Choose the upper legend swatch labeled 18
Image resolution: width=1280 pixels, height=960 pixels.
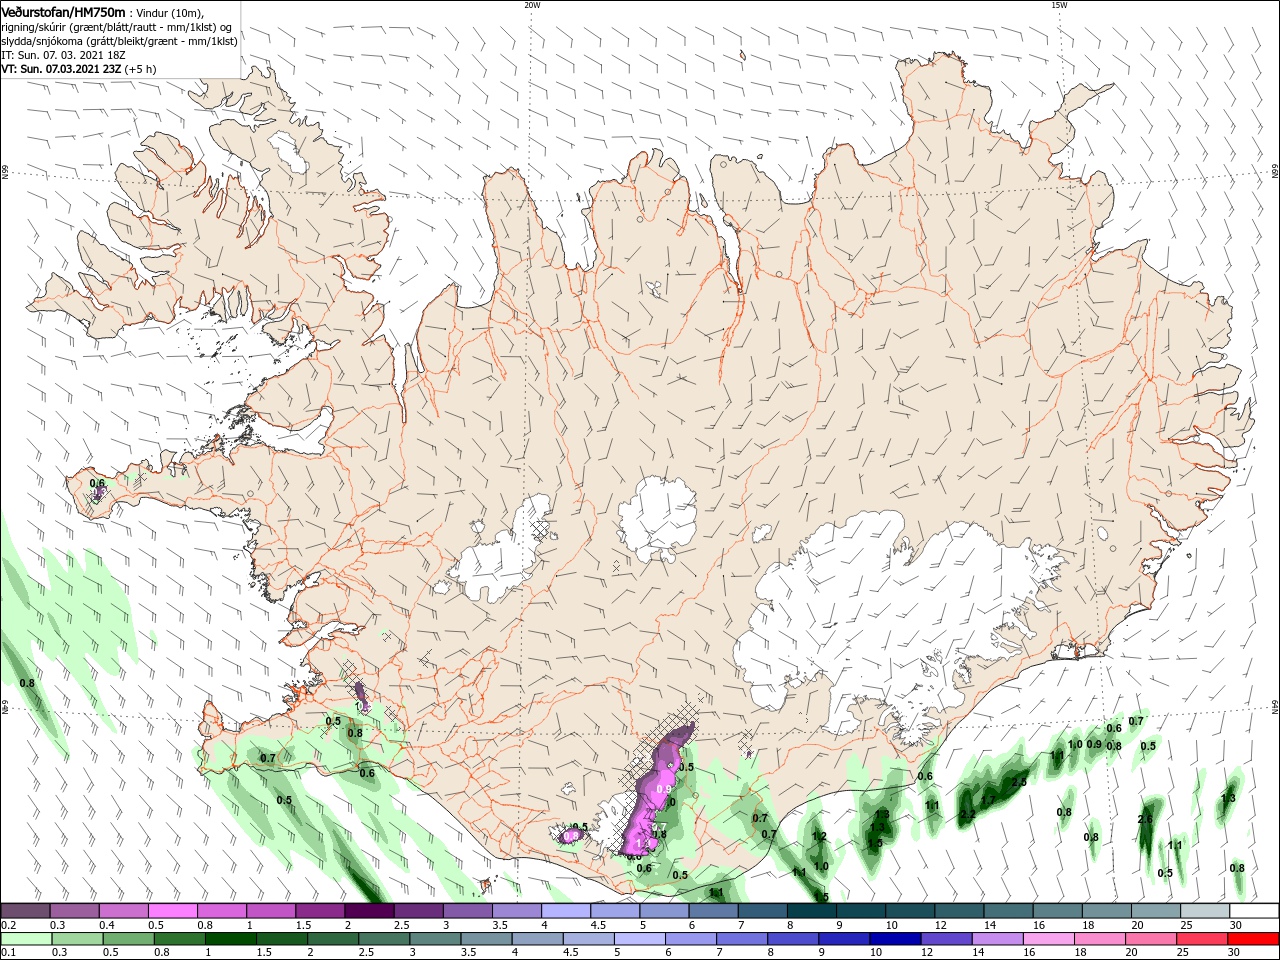click(x=1106, y=911)
